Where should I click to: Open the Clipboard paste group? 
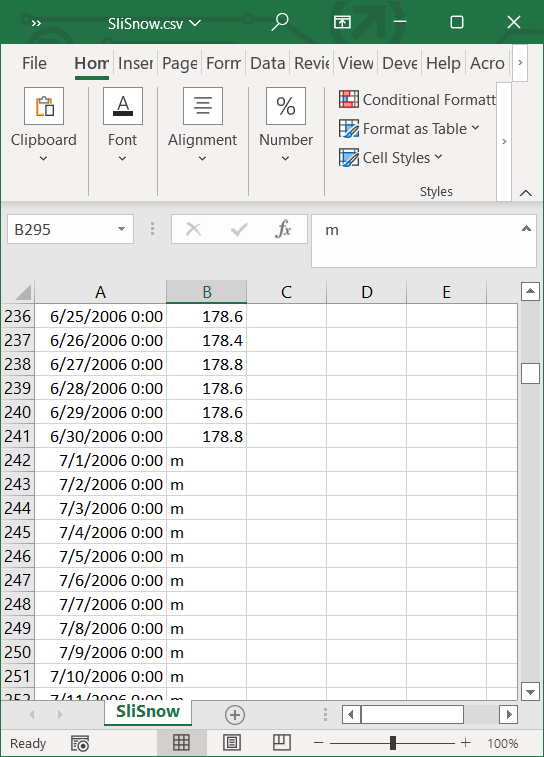point(44,106)
